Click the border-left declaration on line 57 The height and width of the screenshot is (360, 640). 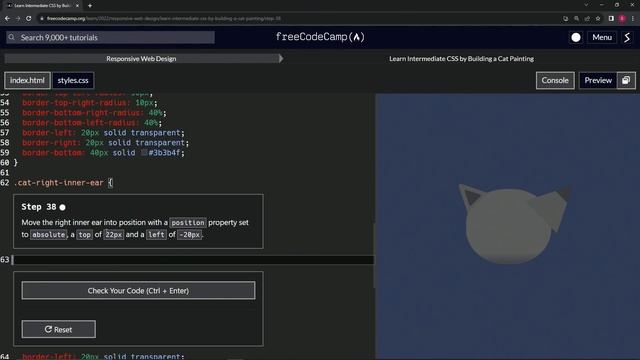pyautogui.click(x=103, y=133)
